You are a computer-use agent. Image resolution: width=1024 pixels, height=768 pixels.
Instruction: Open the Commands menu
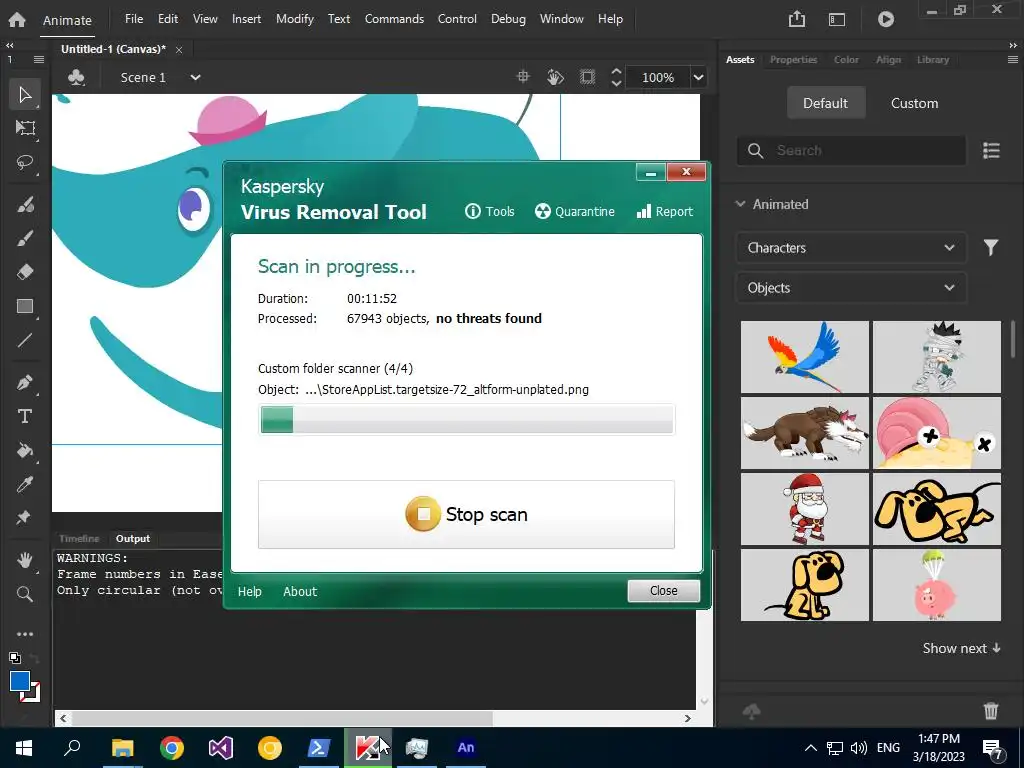pos(394,19)
